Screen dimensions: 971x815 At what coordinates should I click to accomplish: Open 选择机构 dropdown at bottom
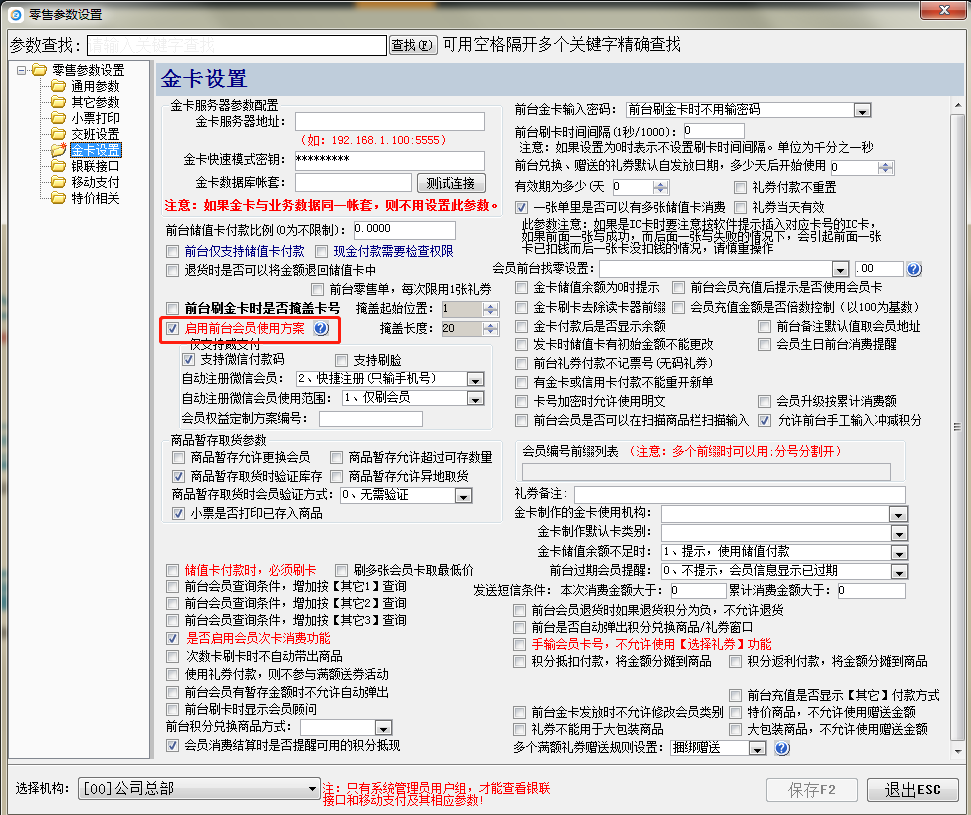point(313,790)
